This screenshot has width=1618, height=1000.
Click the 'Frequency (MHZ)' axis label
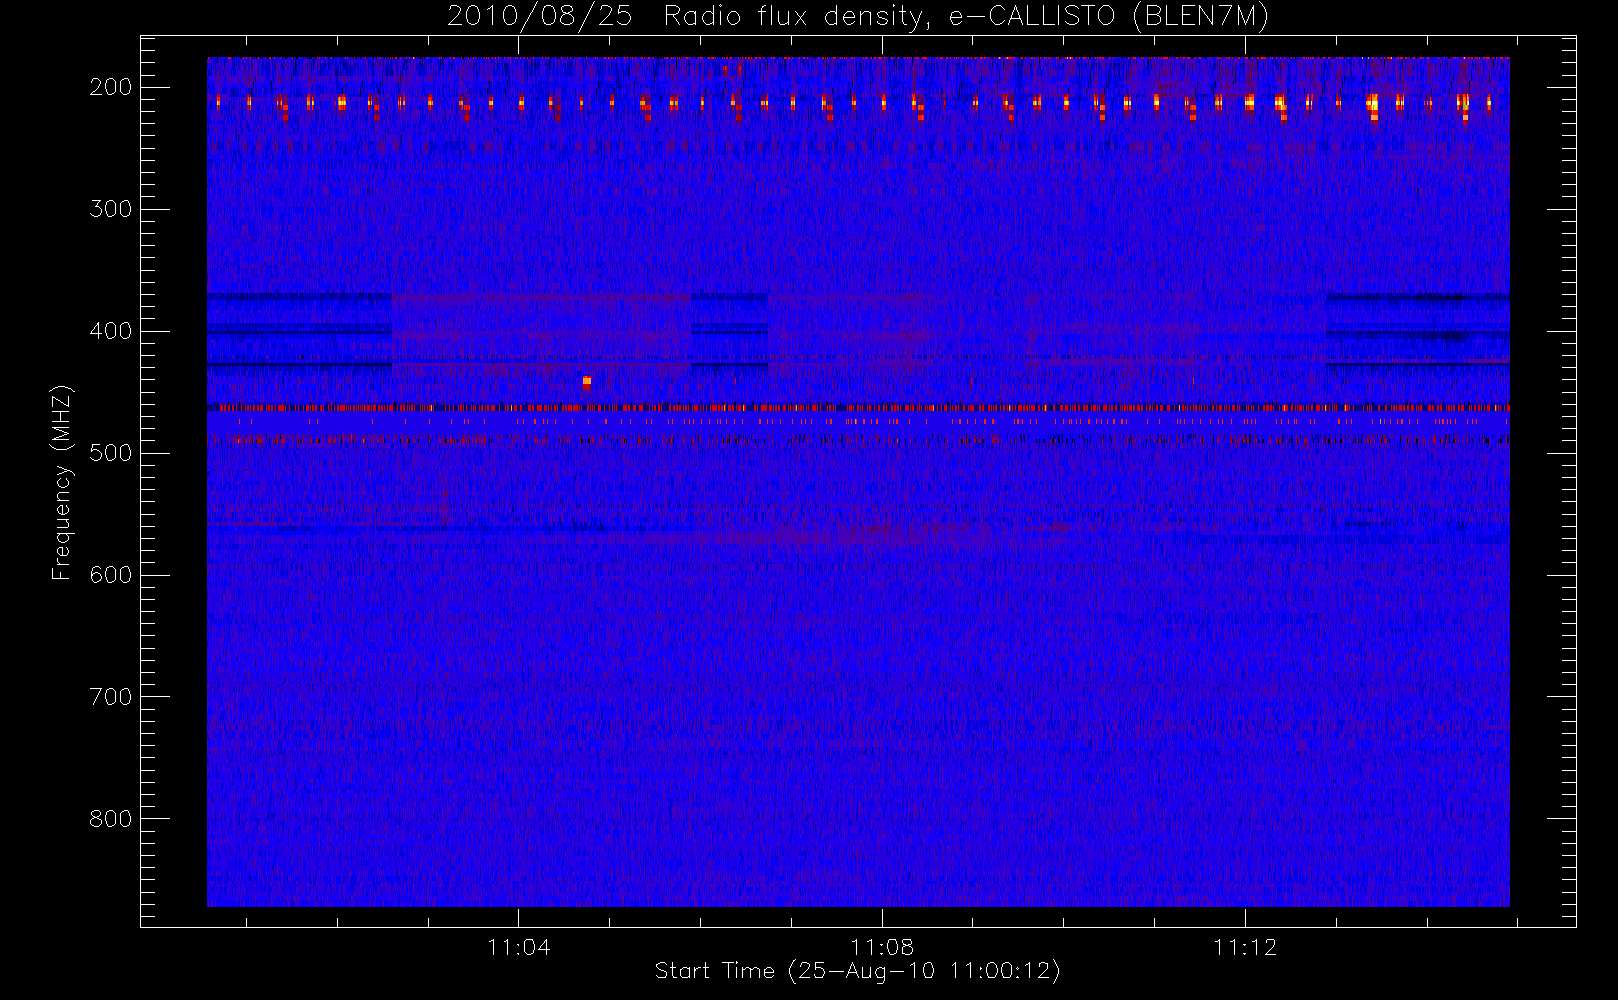tap(62, 482)
